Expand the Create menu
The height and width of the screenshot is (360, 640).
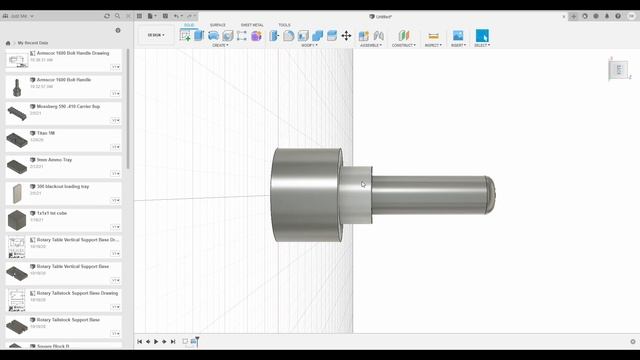220,45
